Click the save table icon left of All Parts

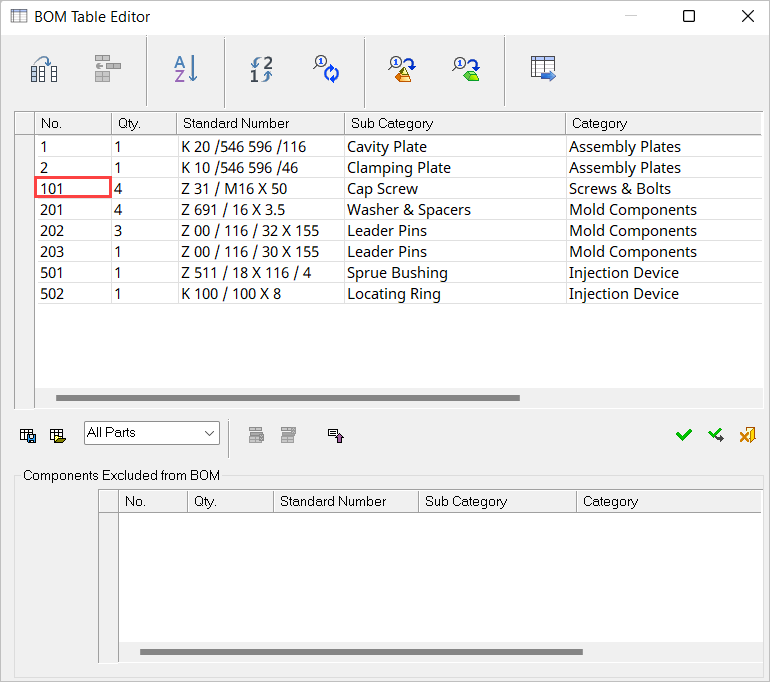28,435
